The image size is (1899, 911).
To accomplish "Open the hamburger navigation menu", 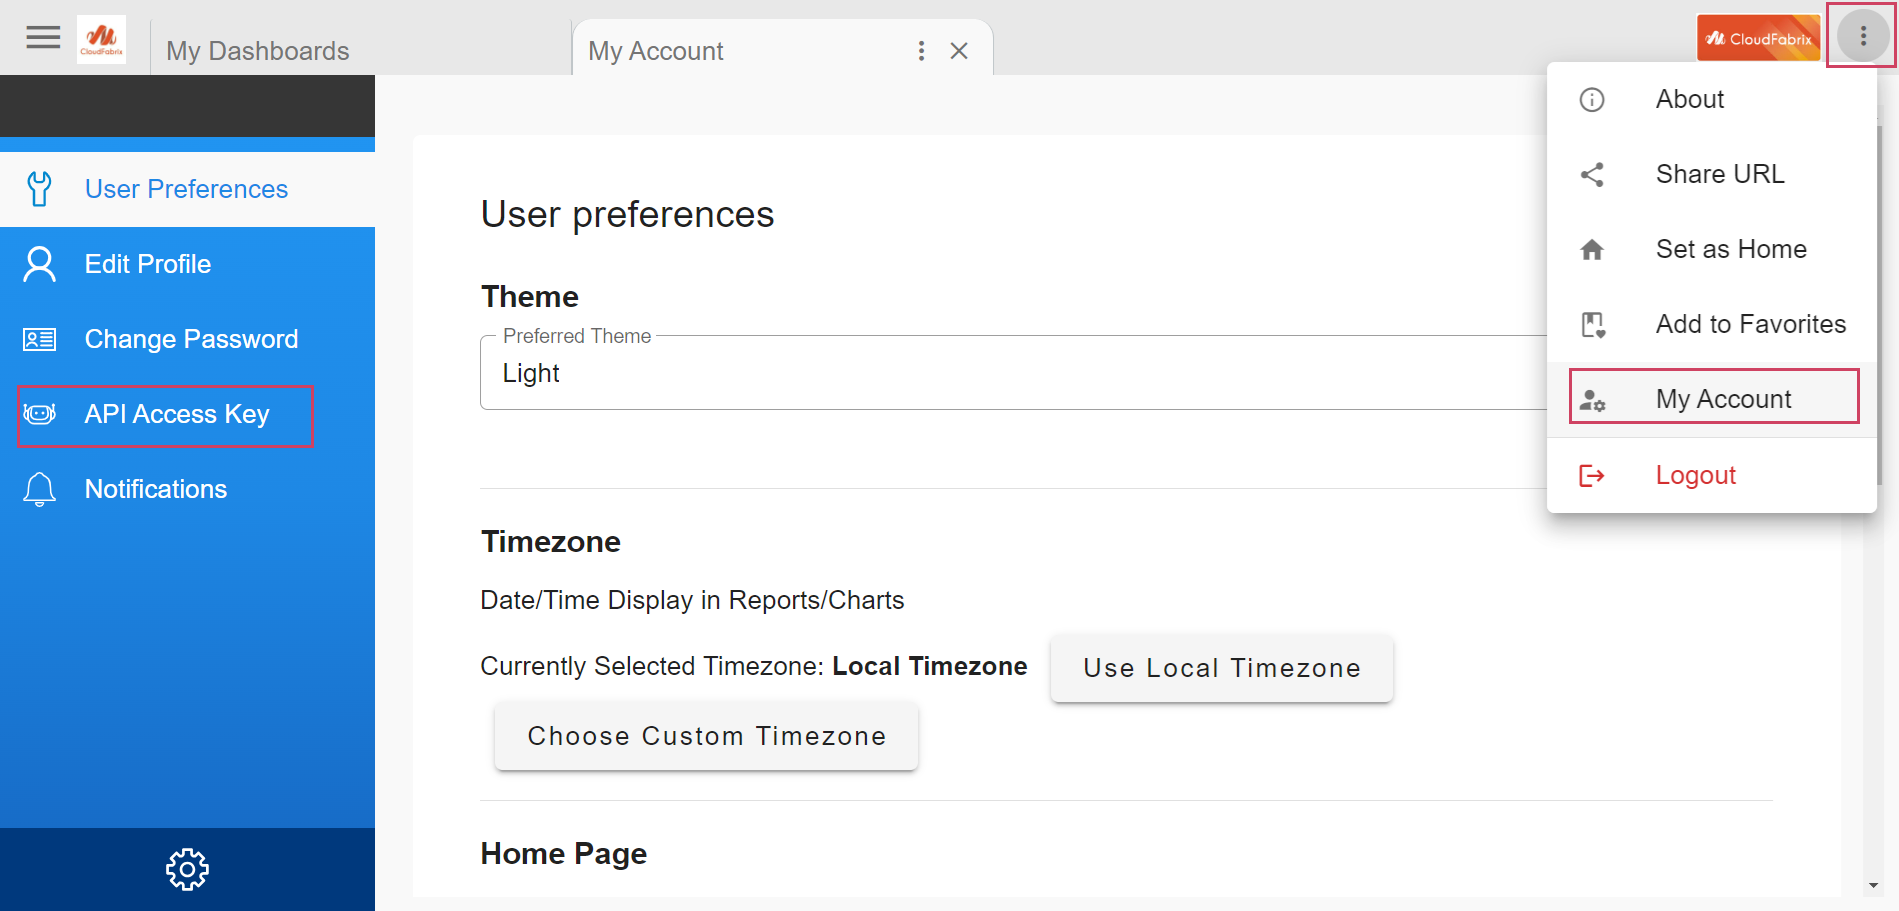I will pyautogui.click(x=43, y=38).
